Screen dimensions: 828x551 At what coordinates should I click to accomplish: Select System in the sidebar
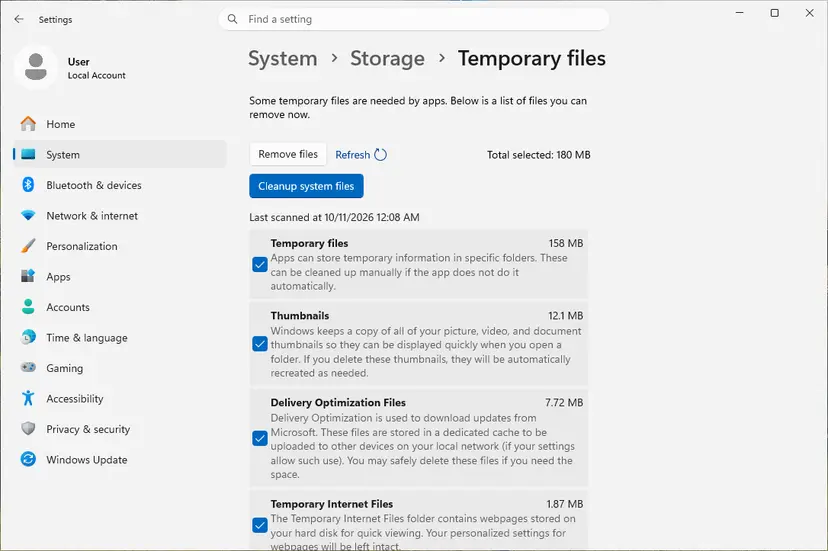pyautogui.click(x=120, y=154)
